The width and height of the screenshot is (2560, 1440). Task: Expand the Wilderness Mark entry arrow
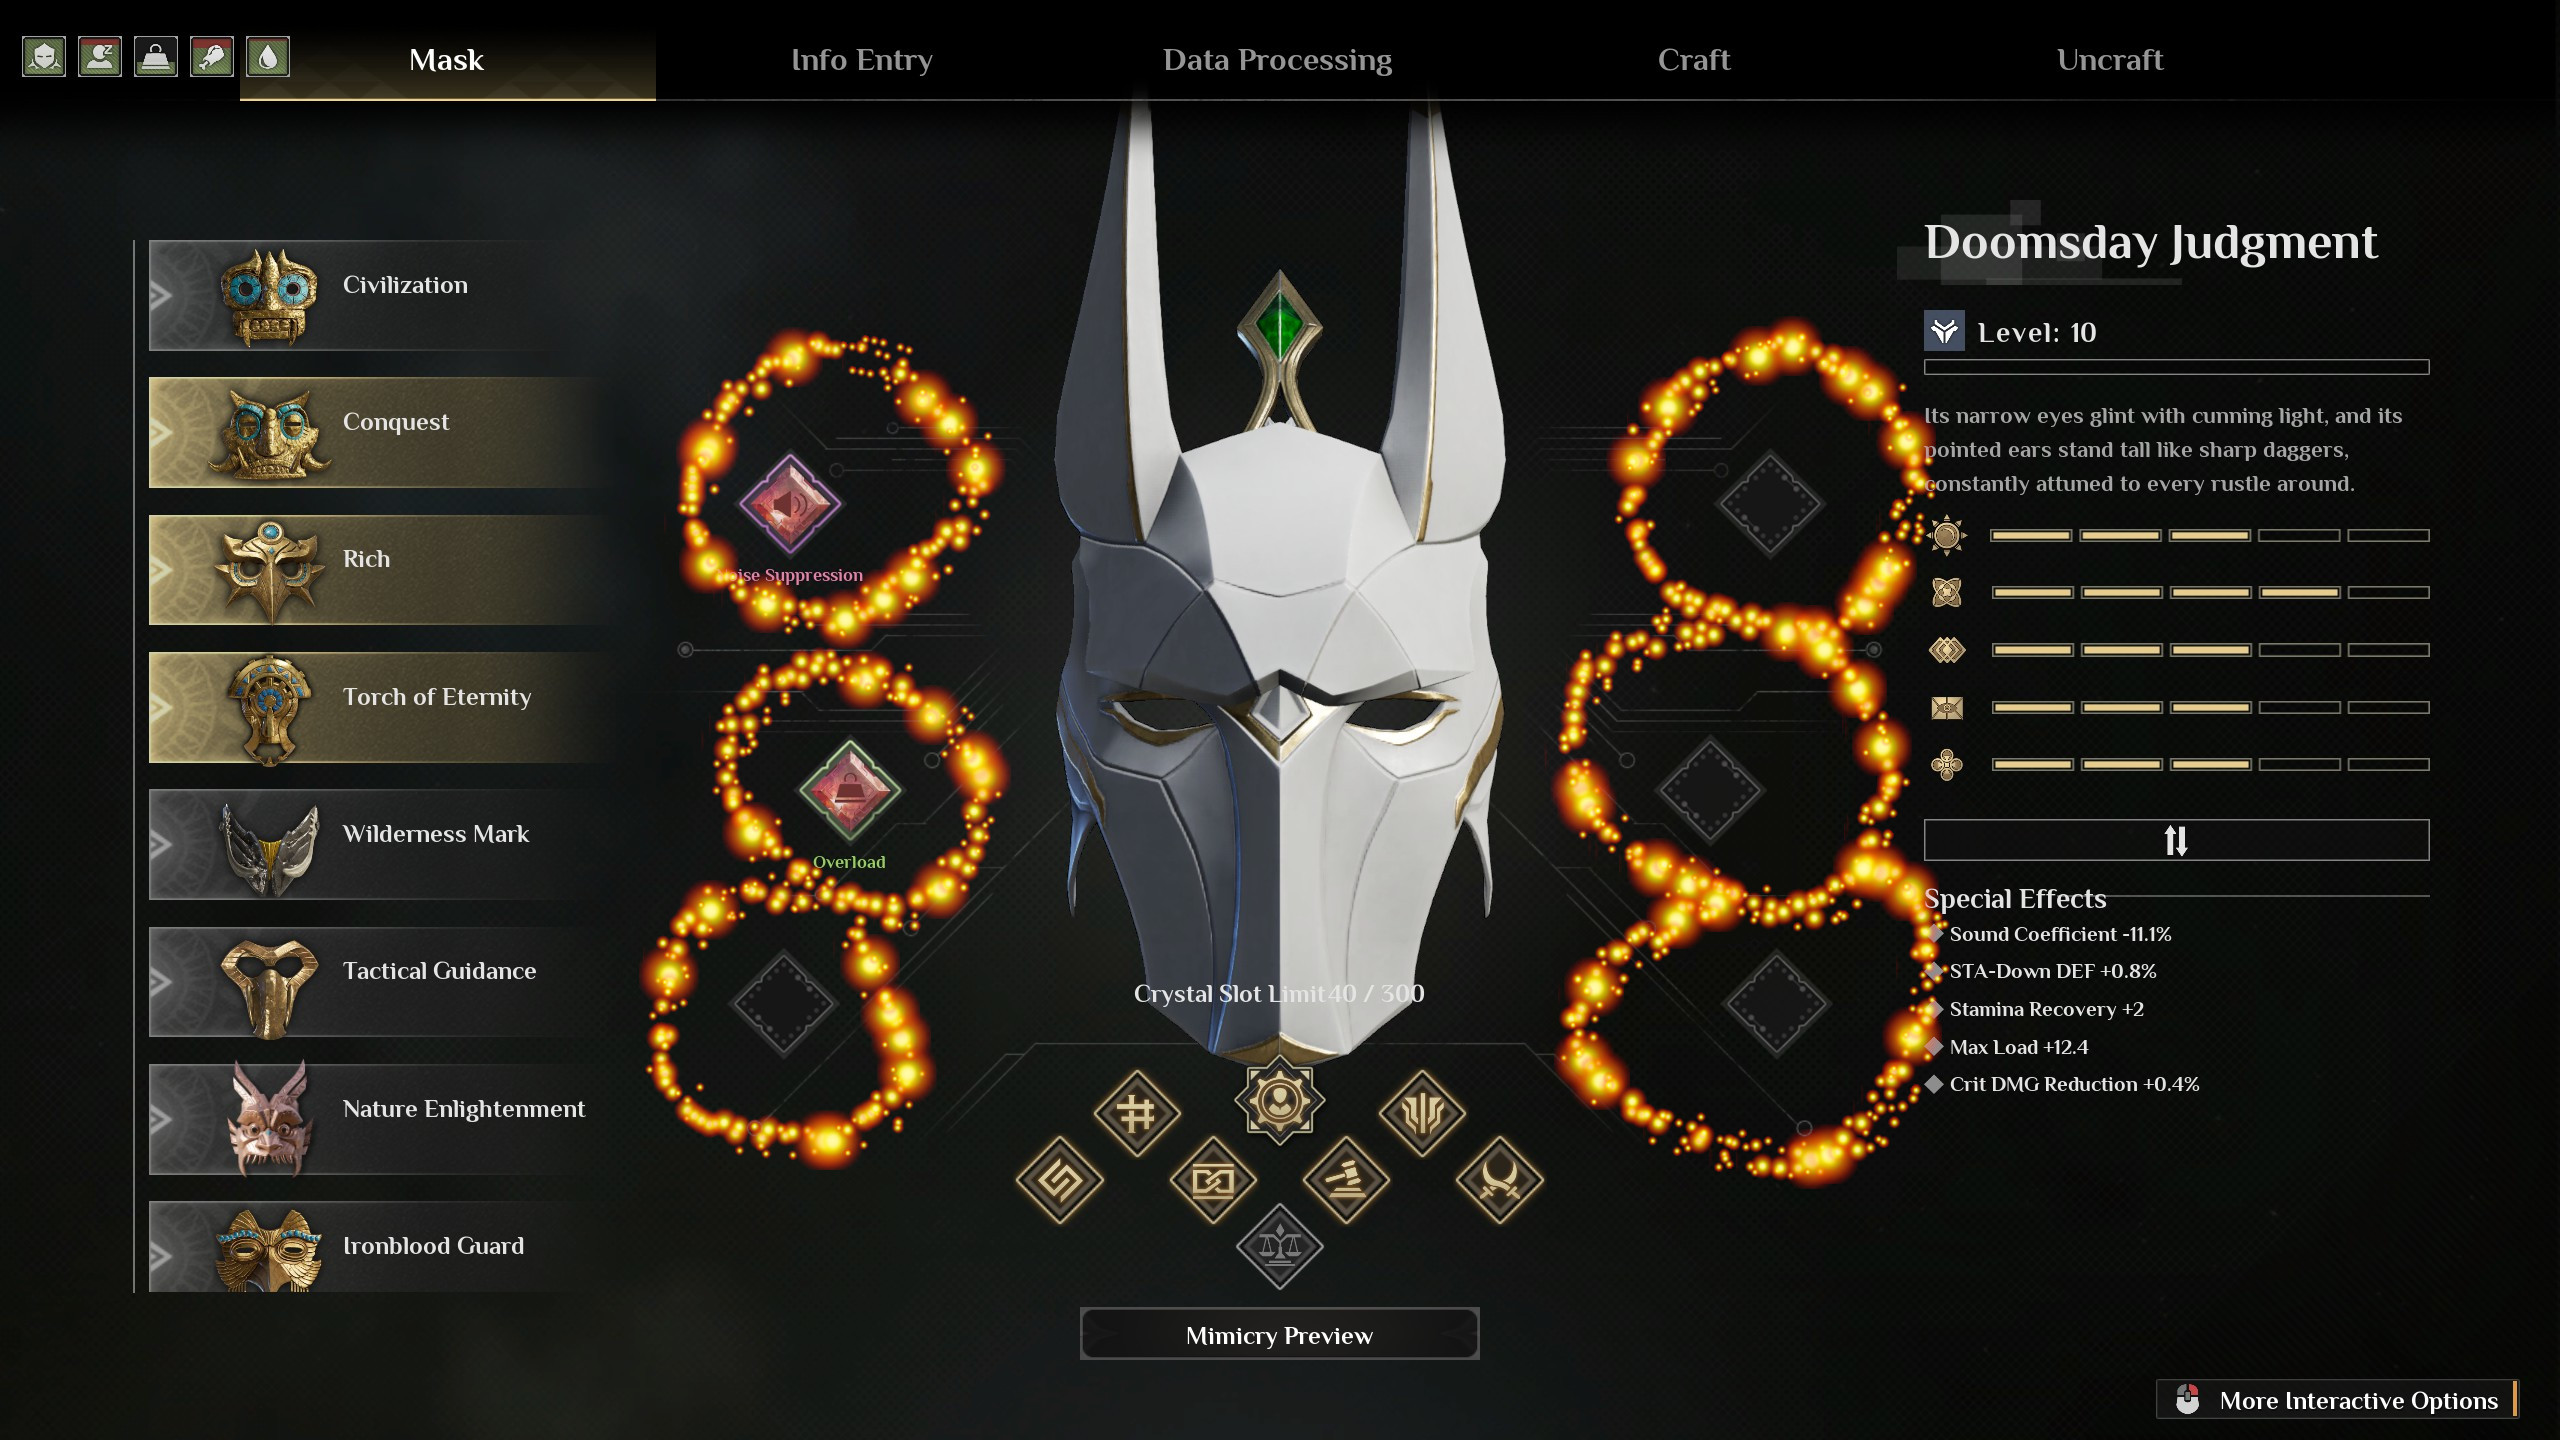(x=160, y=844)
